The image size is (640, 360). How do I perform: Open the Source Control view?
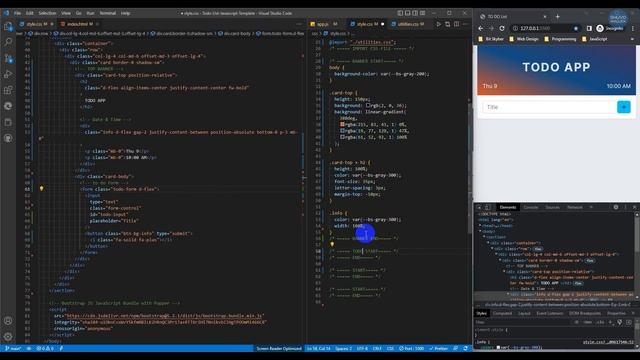[8, 58]
